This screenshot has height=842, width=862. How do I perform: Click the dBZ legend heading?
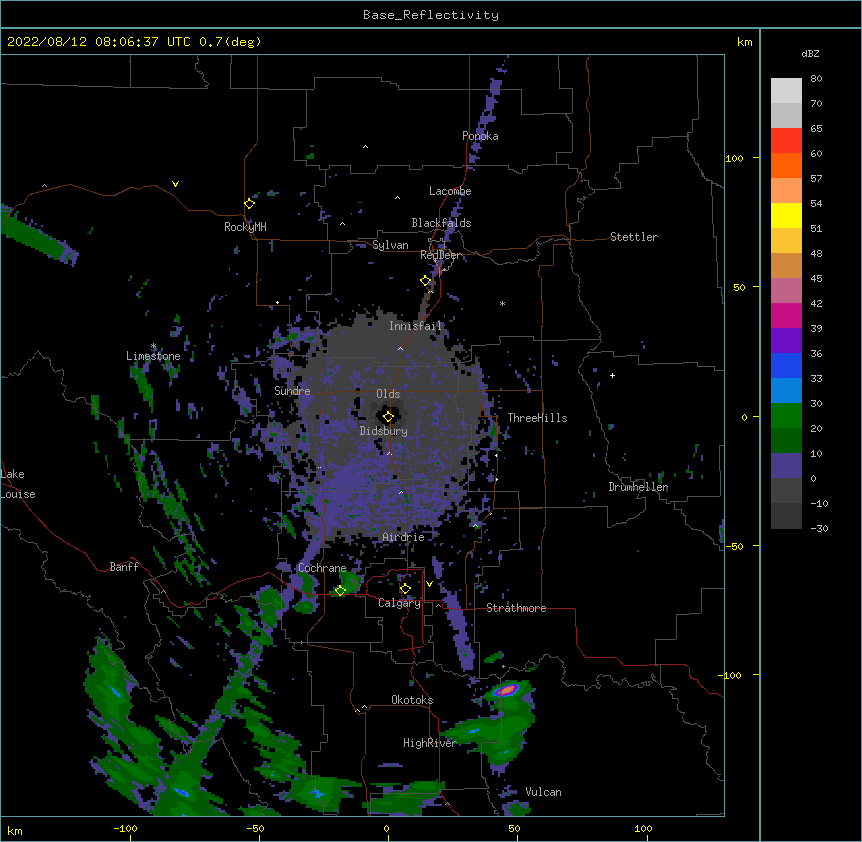coord(810,53)
